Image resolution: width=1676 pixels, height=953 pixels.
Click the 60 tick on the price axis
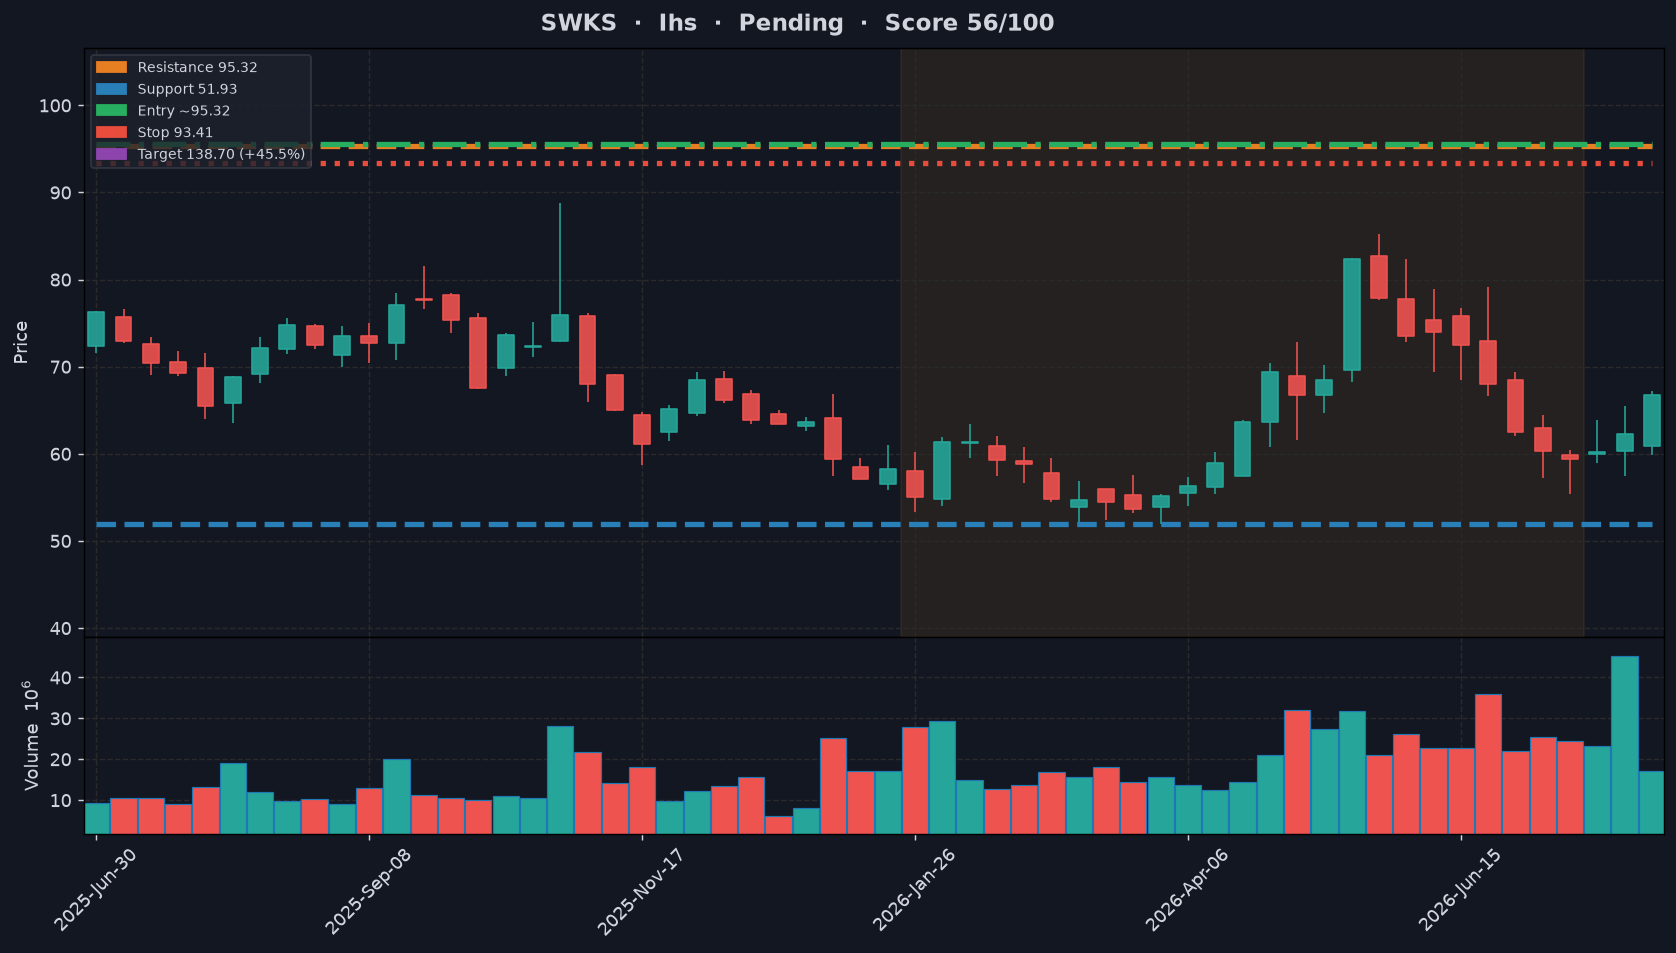(x=61, y=454)
